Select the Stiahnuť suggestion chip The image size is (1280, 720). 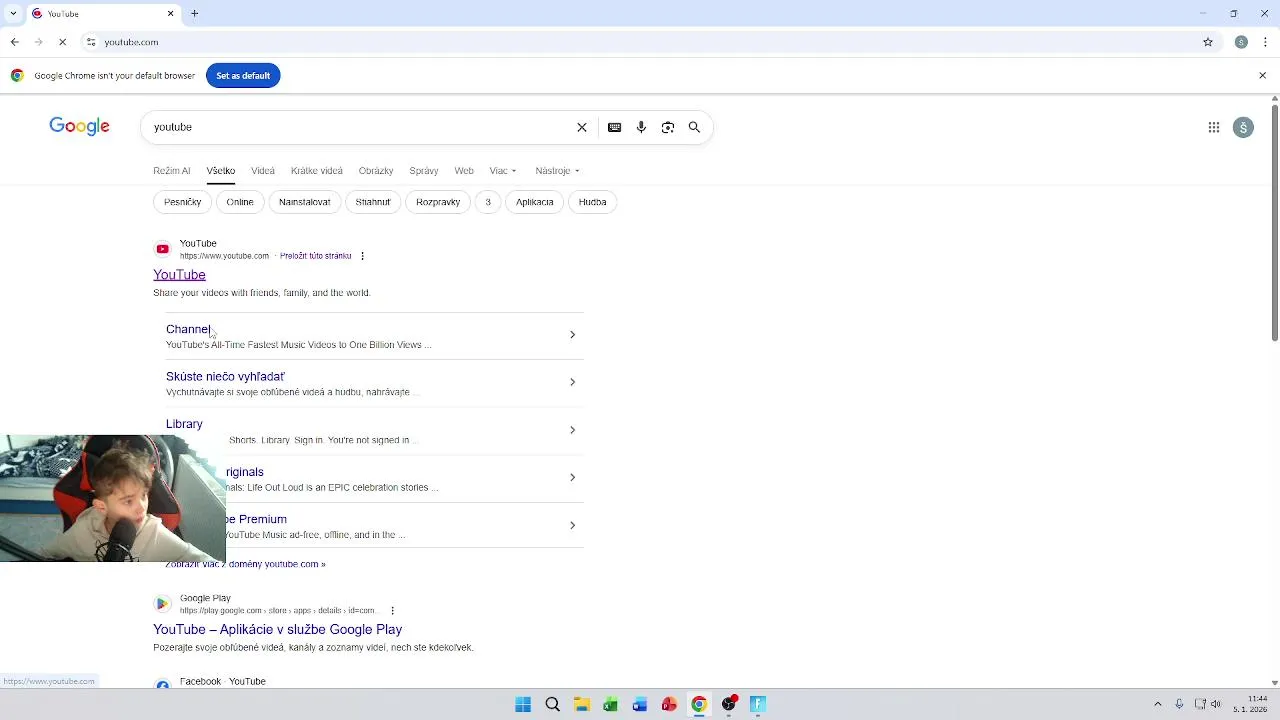373,202
